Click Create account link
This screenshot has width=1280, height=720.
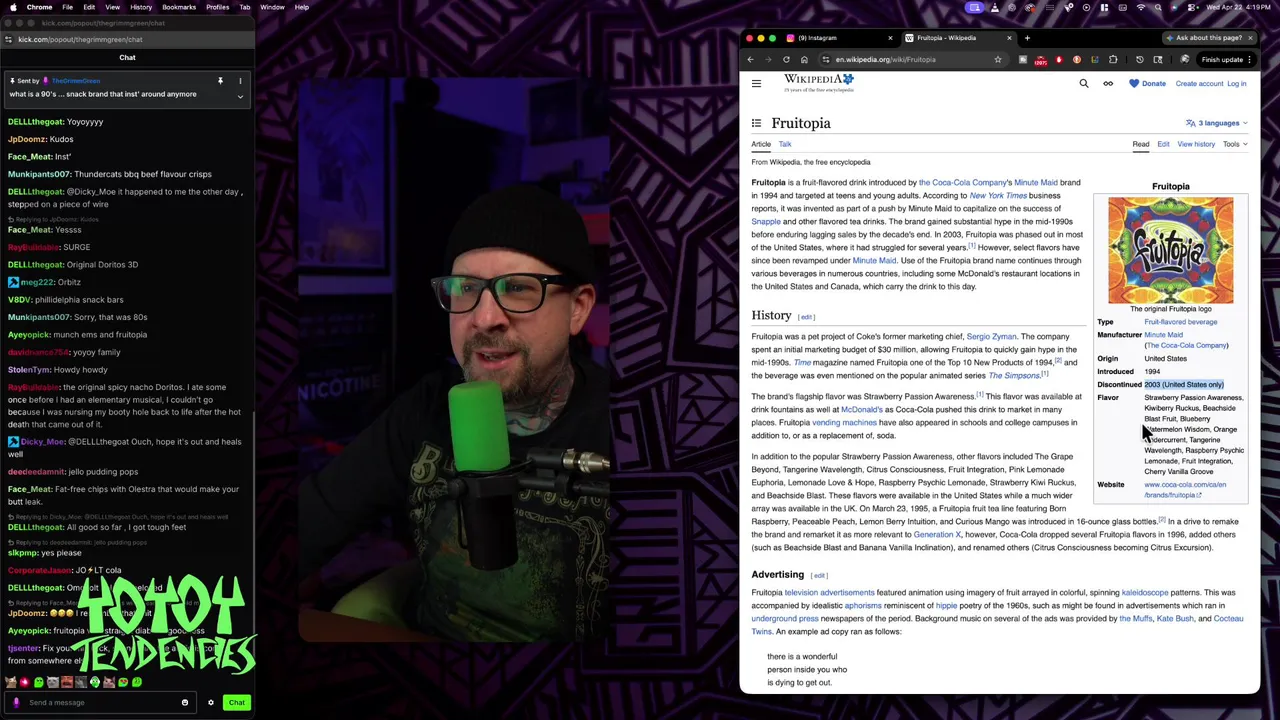1199,83
